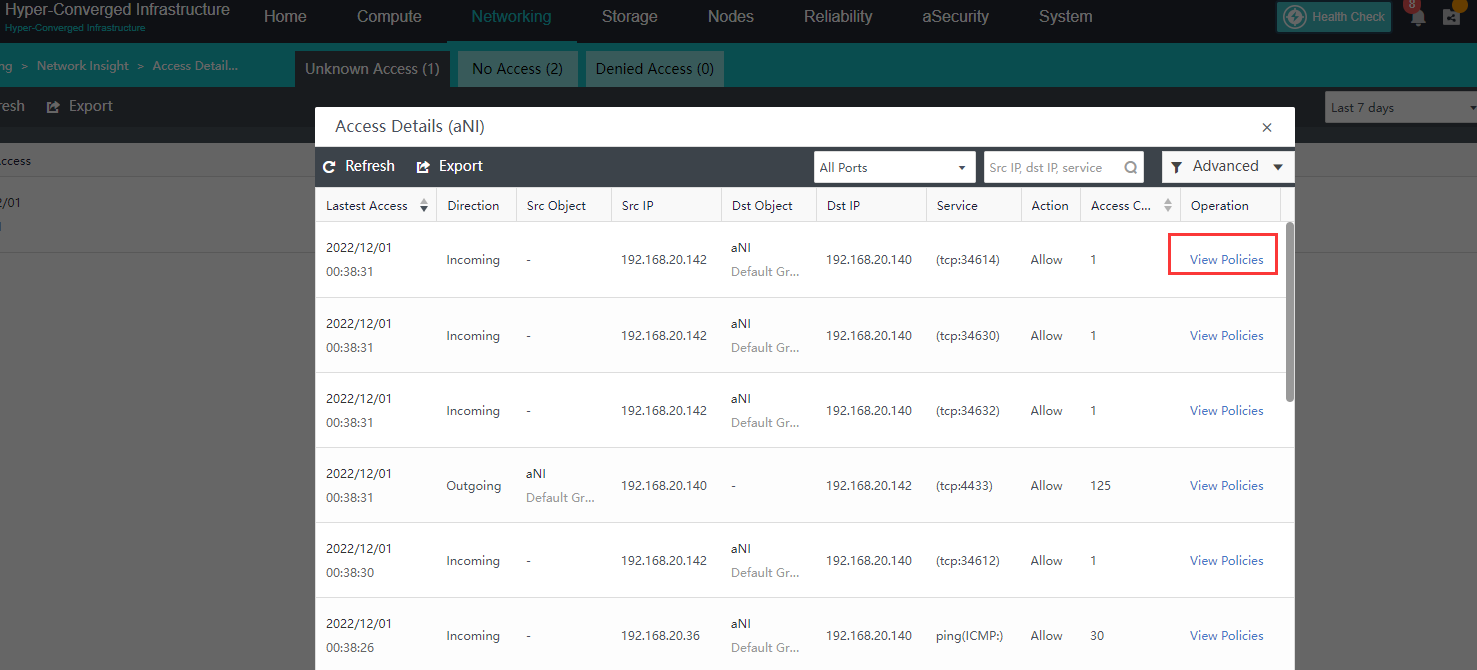Click Outgoing direction cell
The image size is (1477, 670).
474,486
